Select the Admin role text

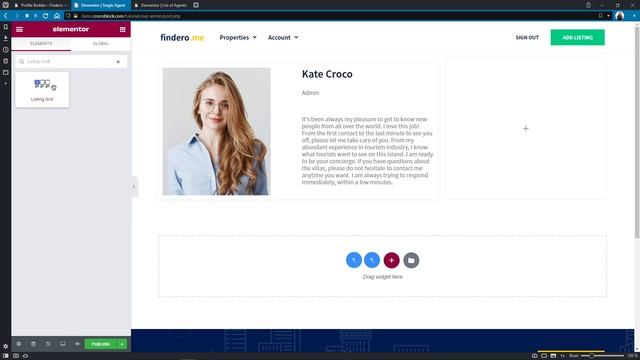coord(310,93)
